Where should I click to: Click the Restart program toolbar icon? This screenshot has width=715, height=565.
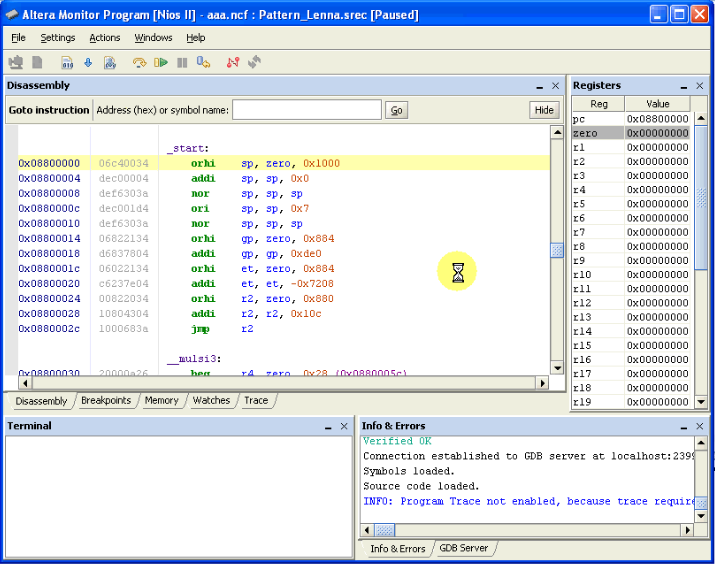(203, 62)
